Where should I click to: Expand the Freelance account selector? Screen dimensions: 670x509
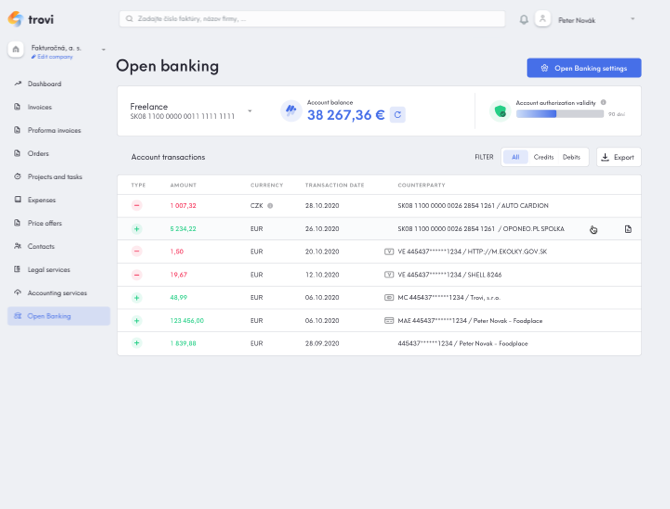(x=250, y=111)
